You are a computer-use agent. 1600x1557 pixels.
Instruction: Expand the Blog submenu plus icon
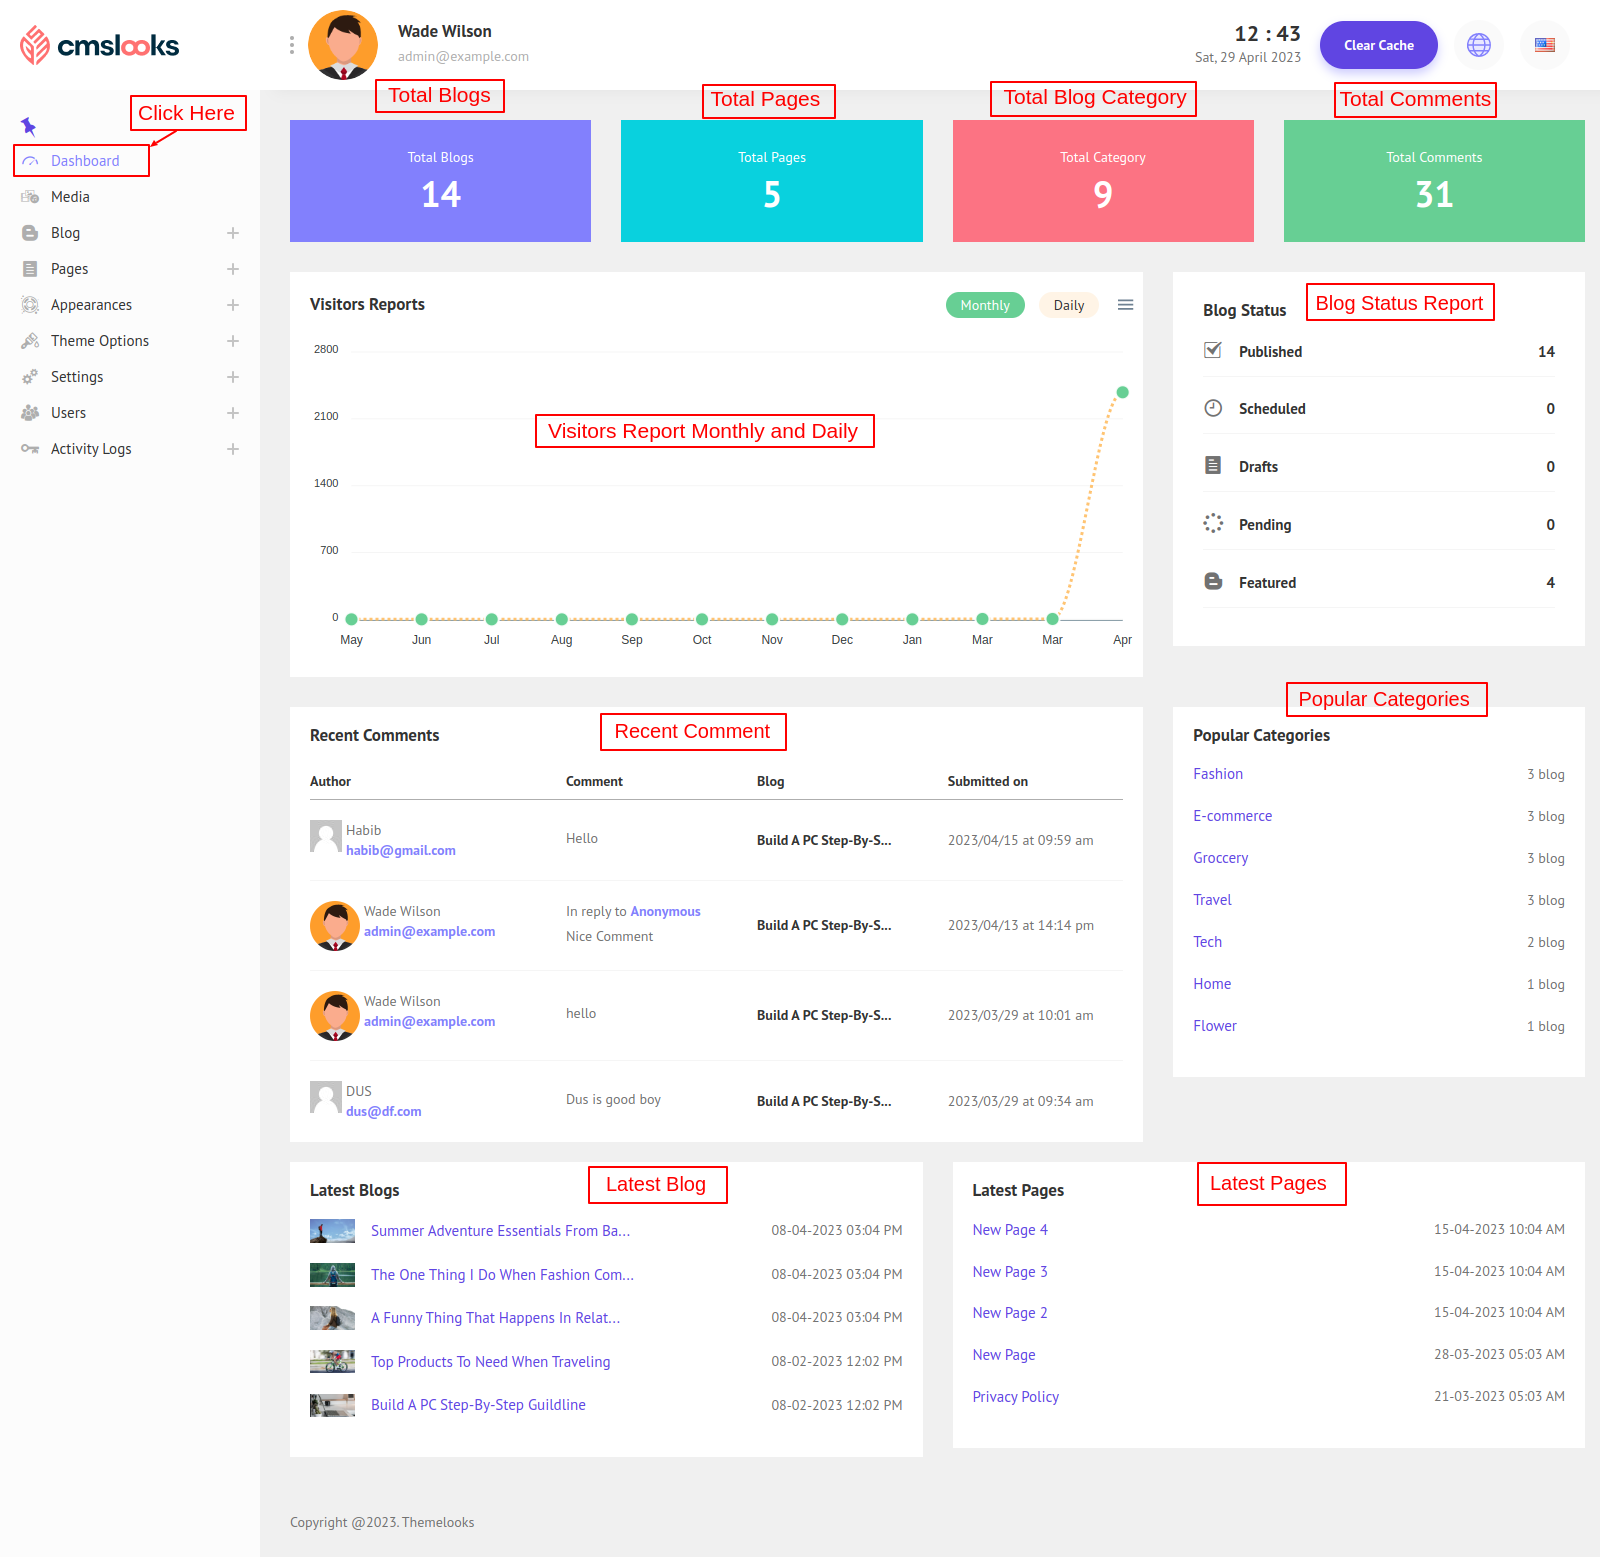click(x=233, y=233)
